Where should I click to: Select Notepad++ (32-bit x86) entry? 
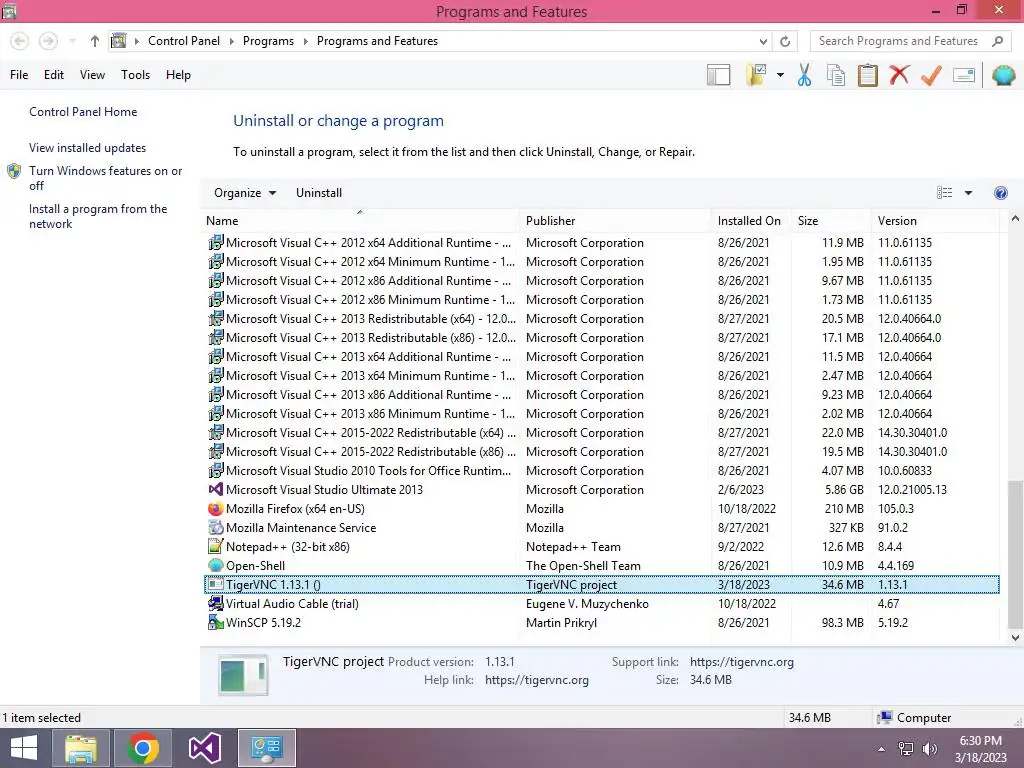[601, 547]
